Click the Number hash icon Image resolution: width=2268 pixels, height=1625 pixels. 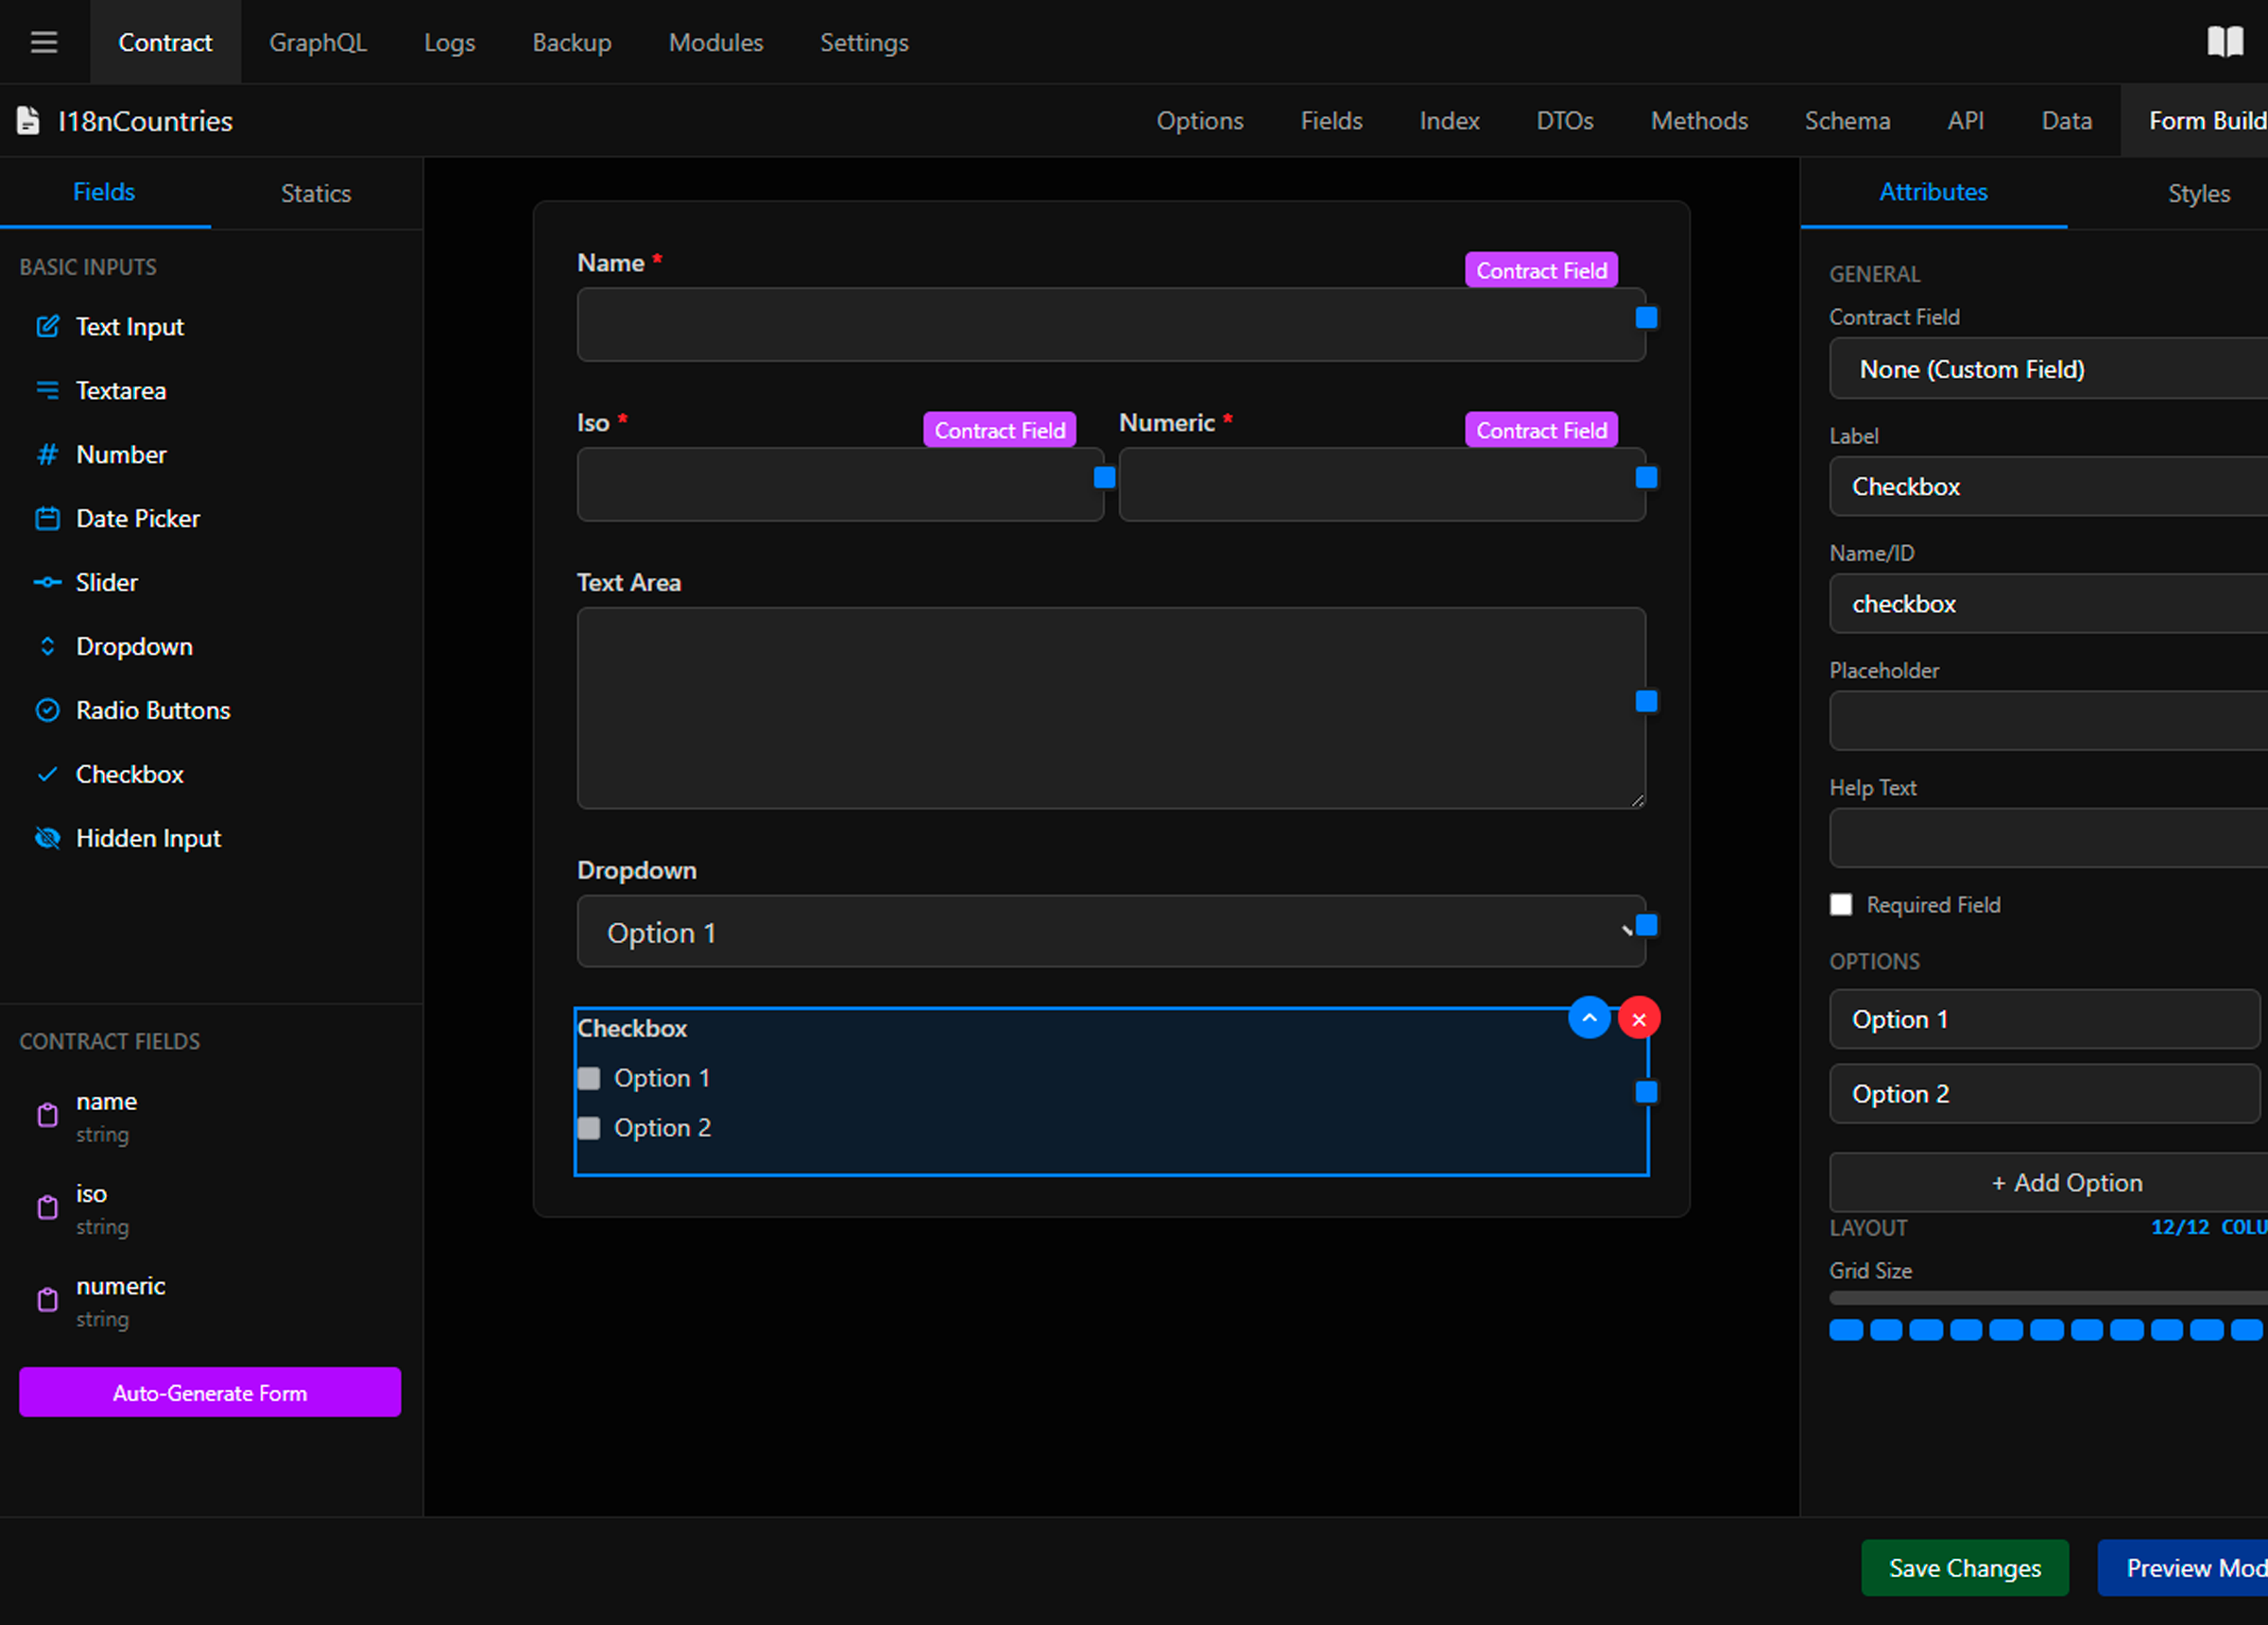point(47,455)
